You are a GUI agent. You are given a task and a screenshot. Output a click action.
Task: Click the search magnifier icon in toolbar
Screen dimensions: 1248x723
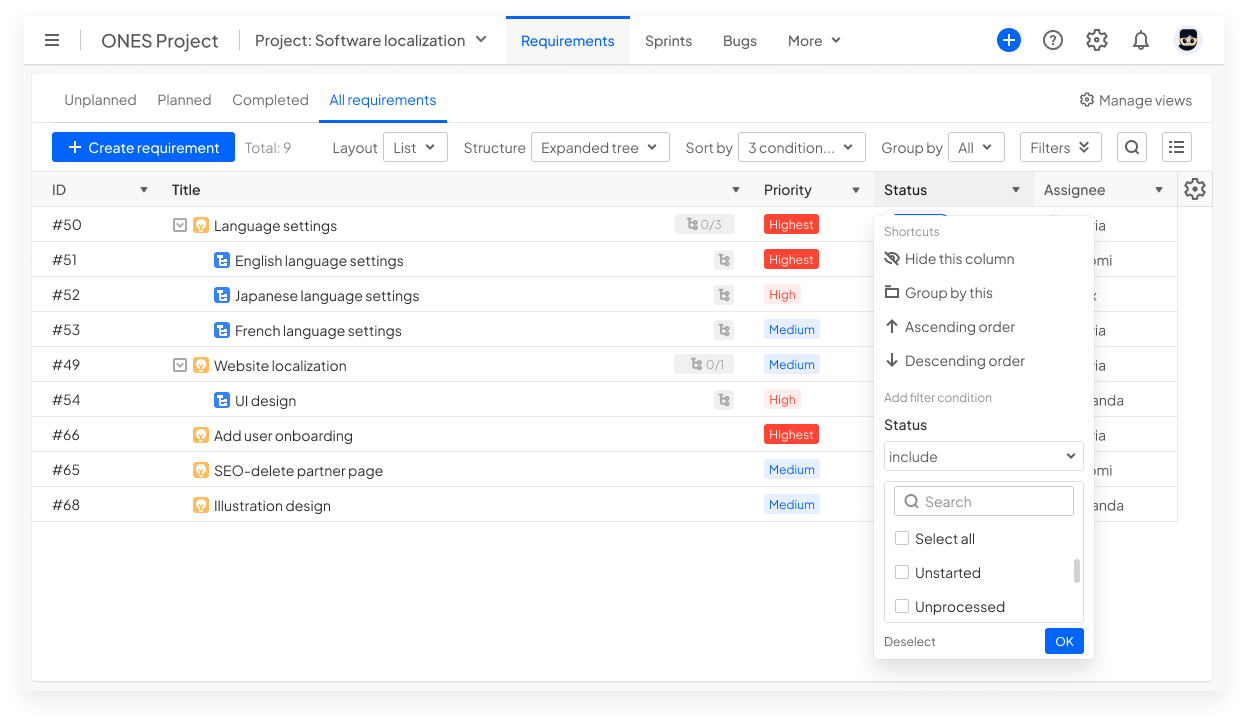coord(1132,147)
